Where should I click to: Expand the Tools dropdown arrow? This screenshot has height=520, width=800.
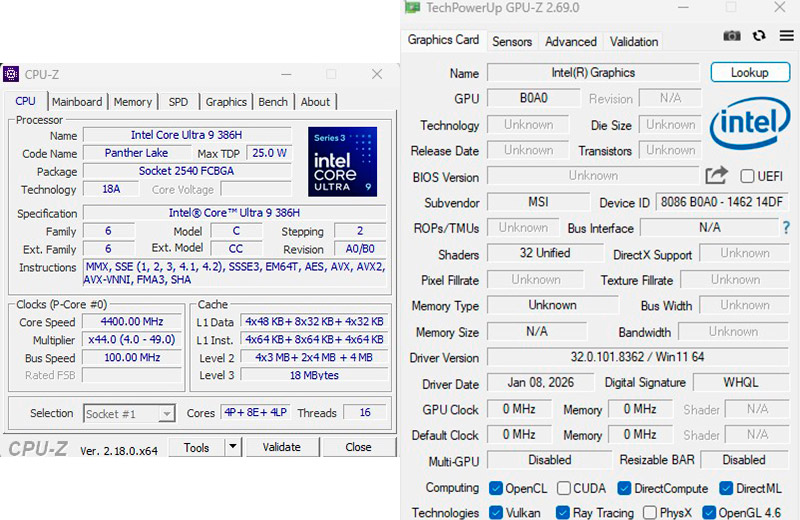point(232,447)
